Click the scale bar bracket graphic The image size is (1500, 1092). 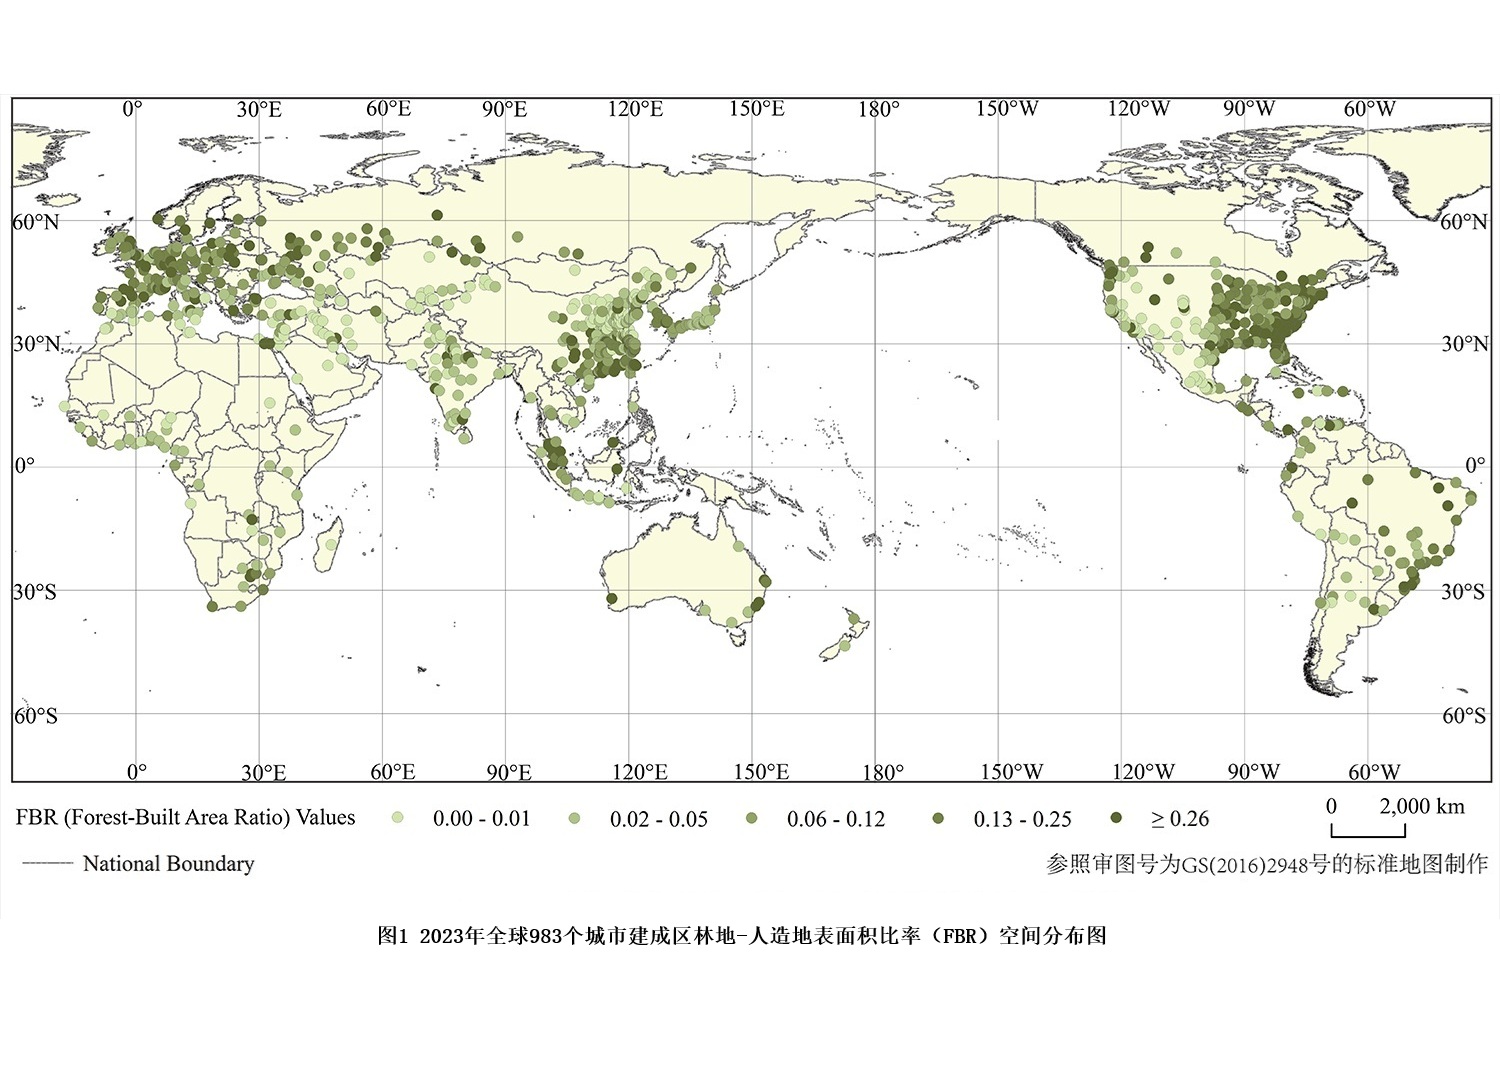[1367, 830]
